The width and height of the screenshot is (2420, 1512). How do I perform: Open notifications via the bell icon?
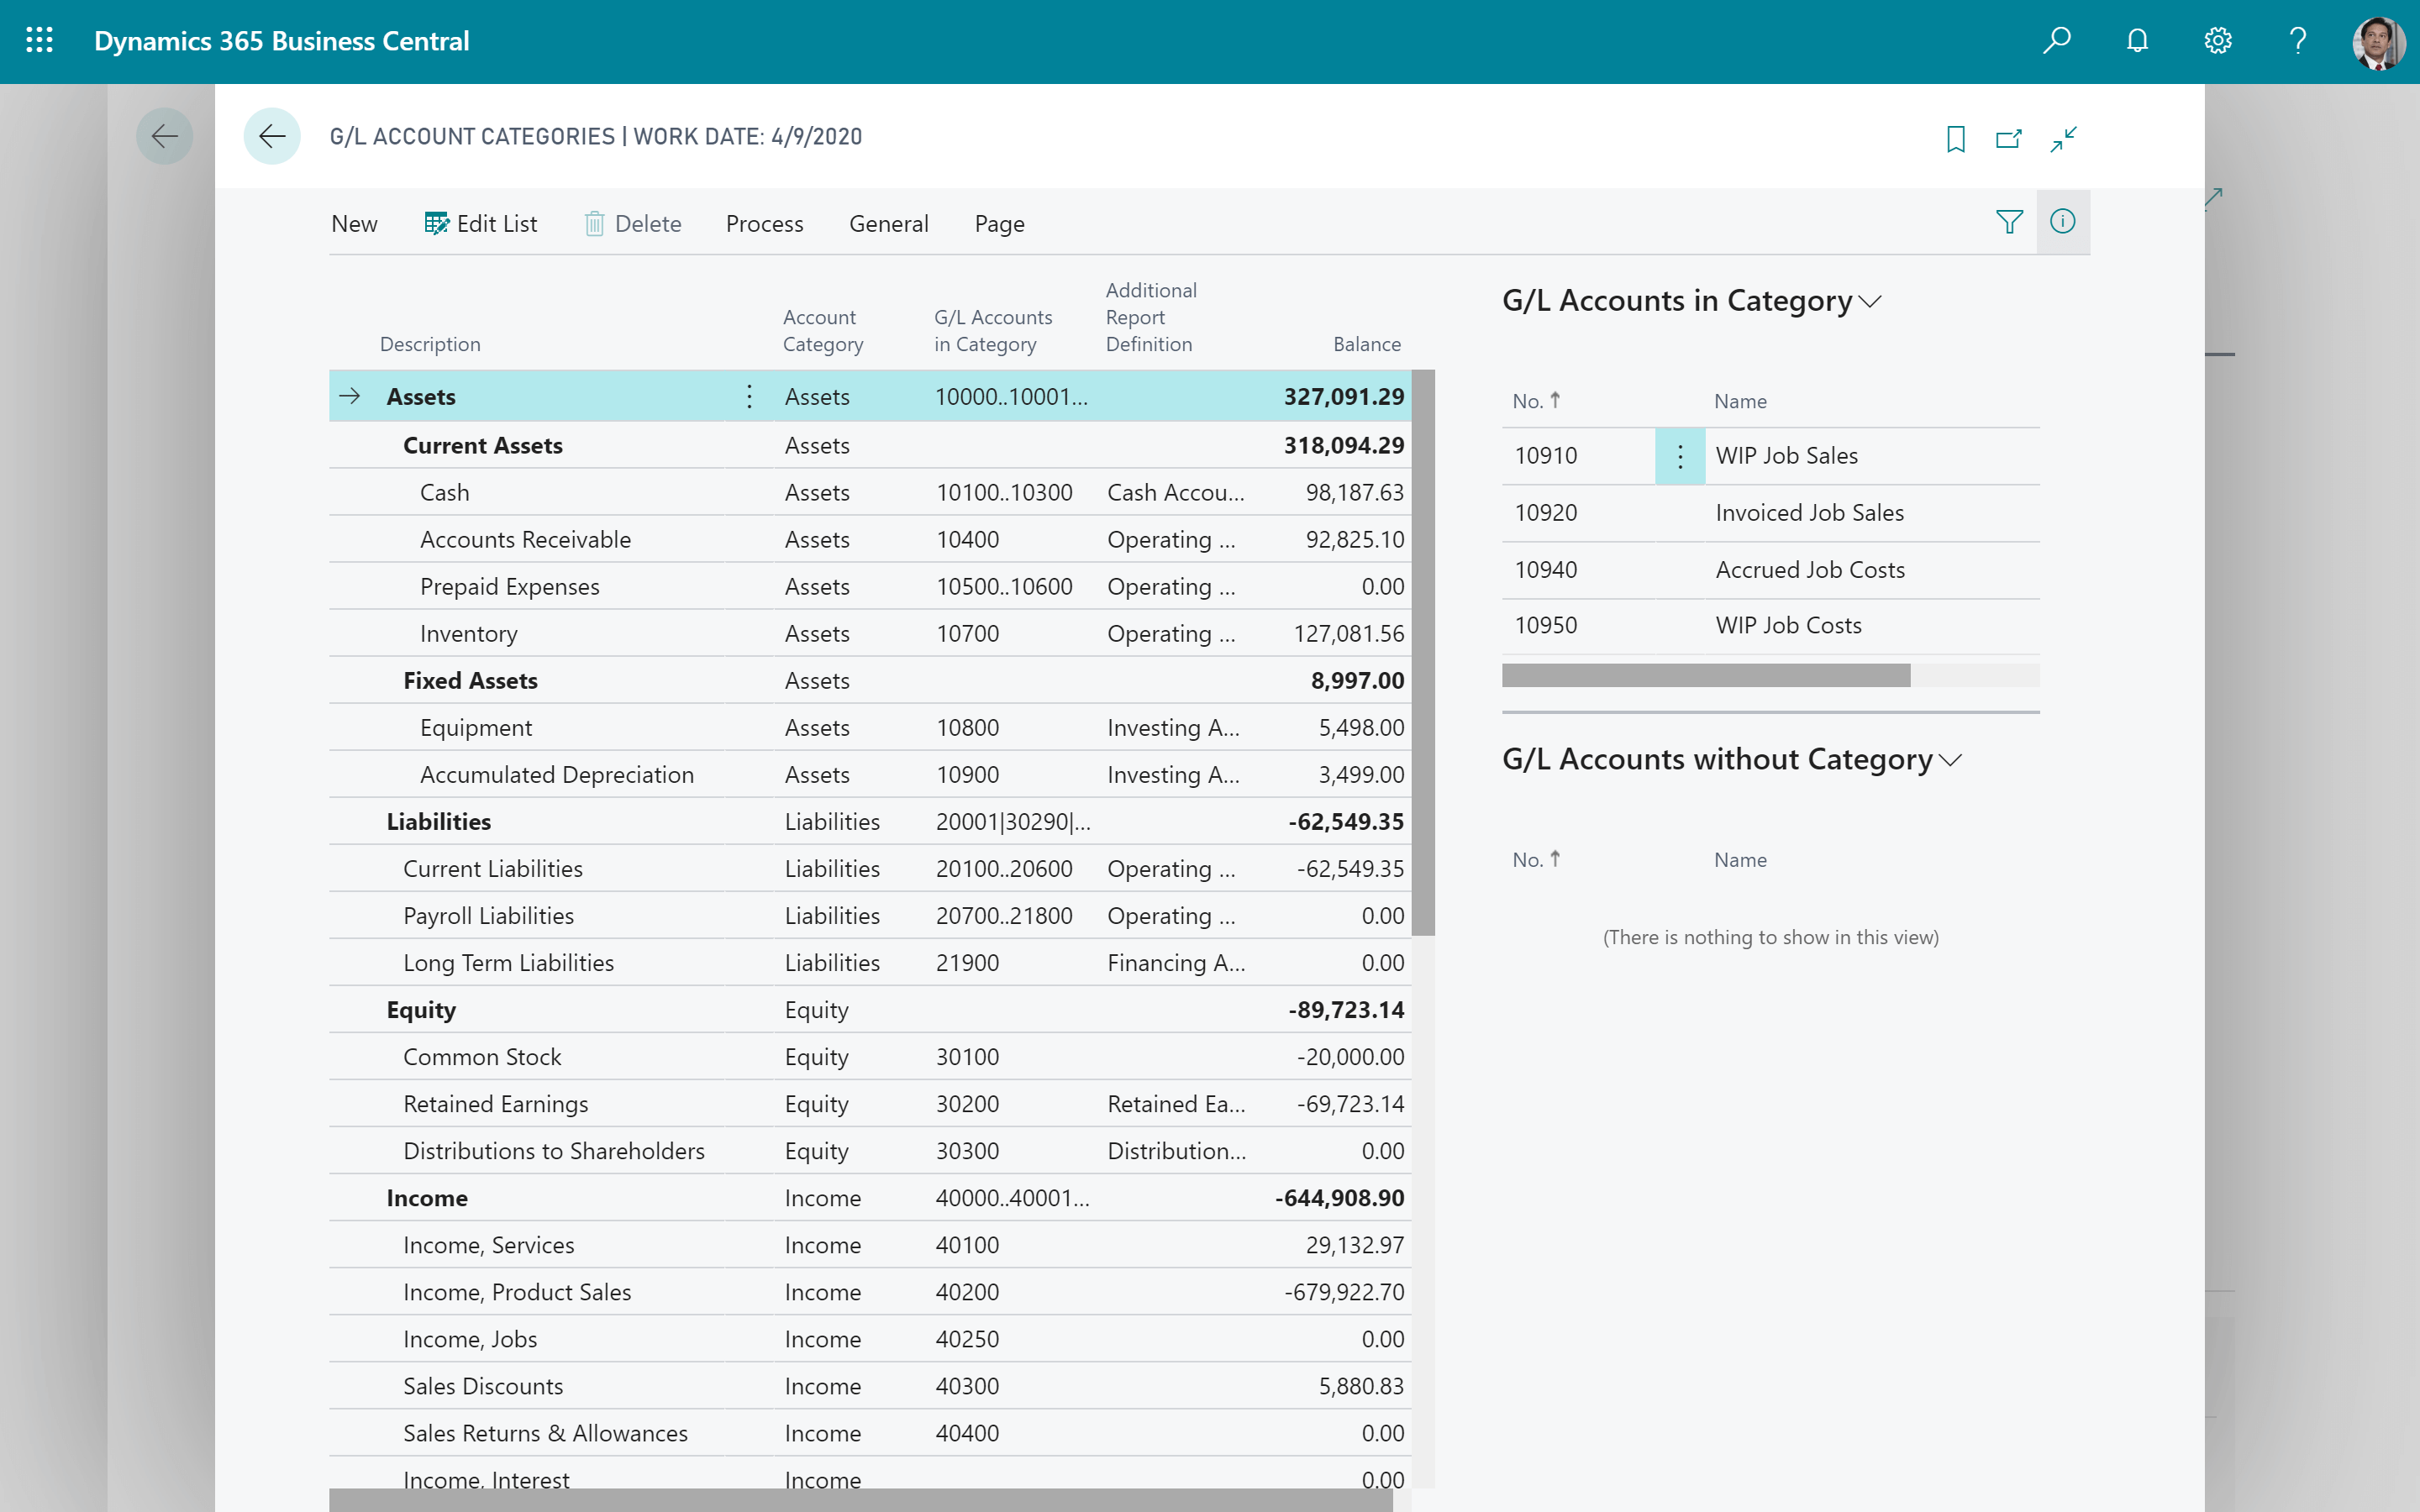[x=2137, y=41]
